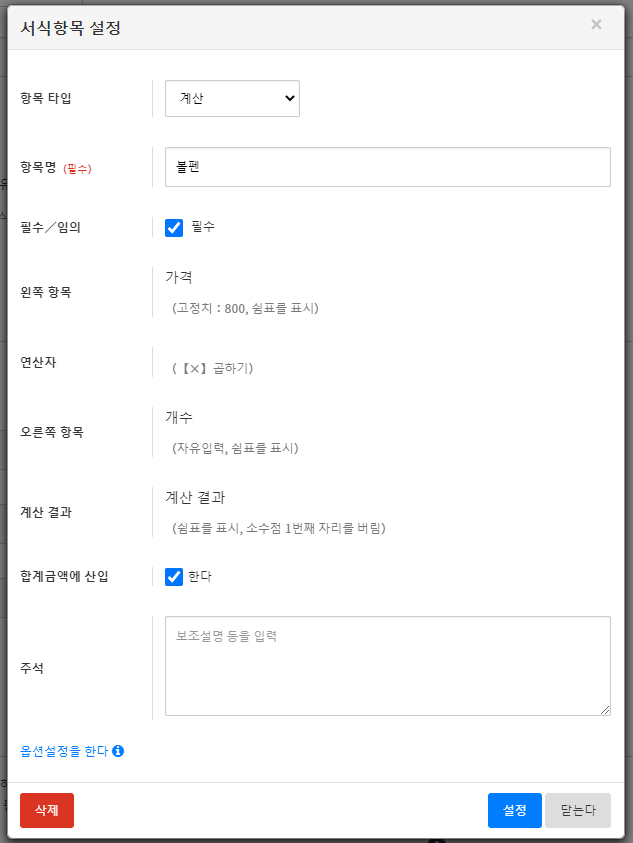Image resolution: width=633 pixels, height=843 pixels.
Task: Click into the 주석 text area
Action: (387, 665)
